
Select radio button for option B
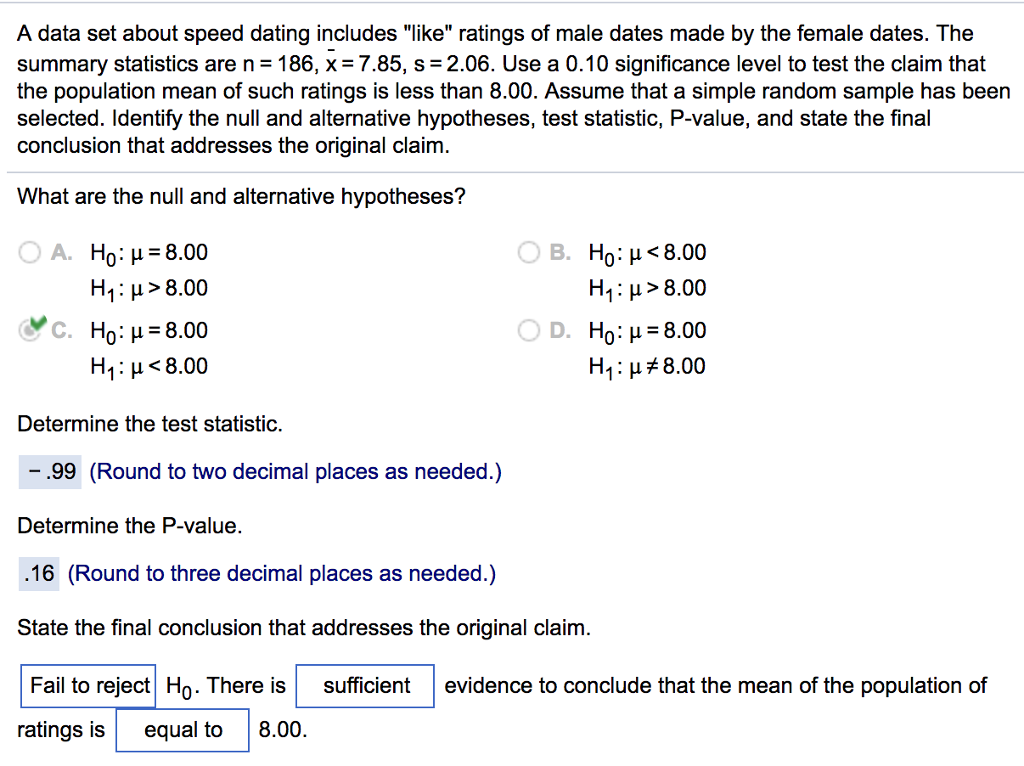(x=528, y=252)
